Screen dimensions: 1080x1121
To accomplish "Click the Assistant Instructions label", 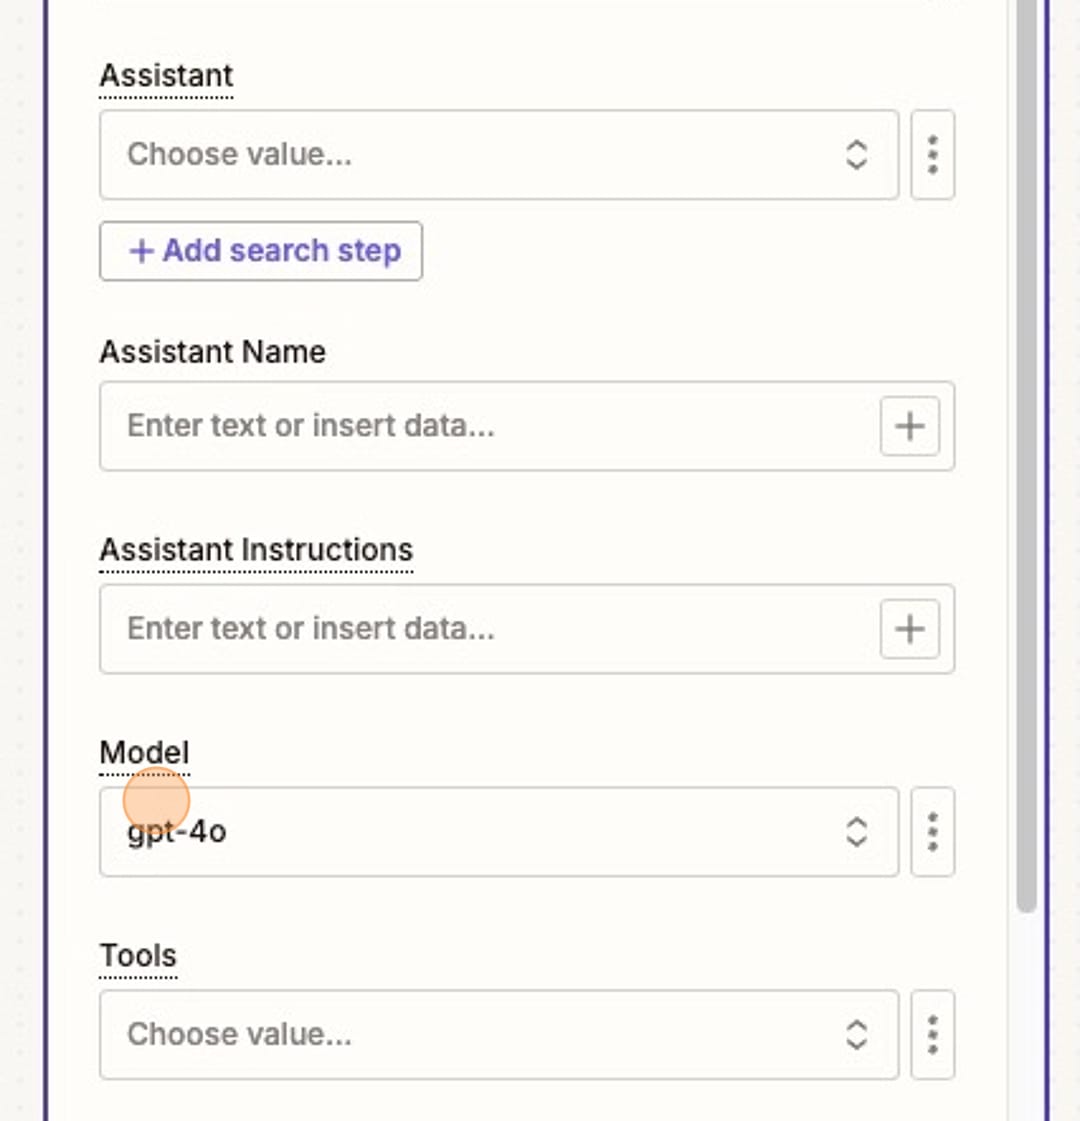I will pos(256,549).
